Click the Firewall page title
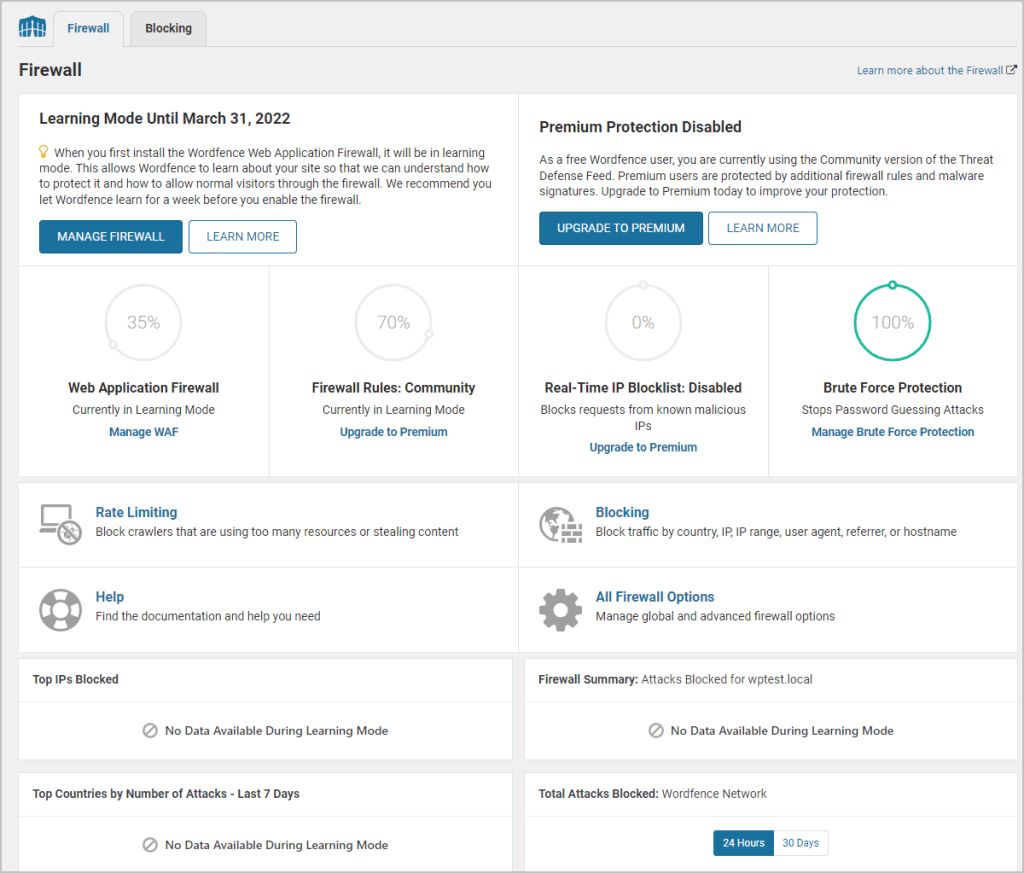 click(x=50, y=70)
